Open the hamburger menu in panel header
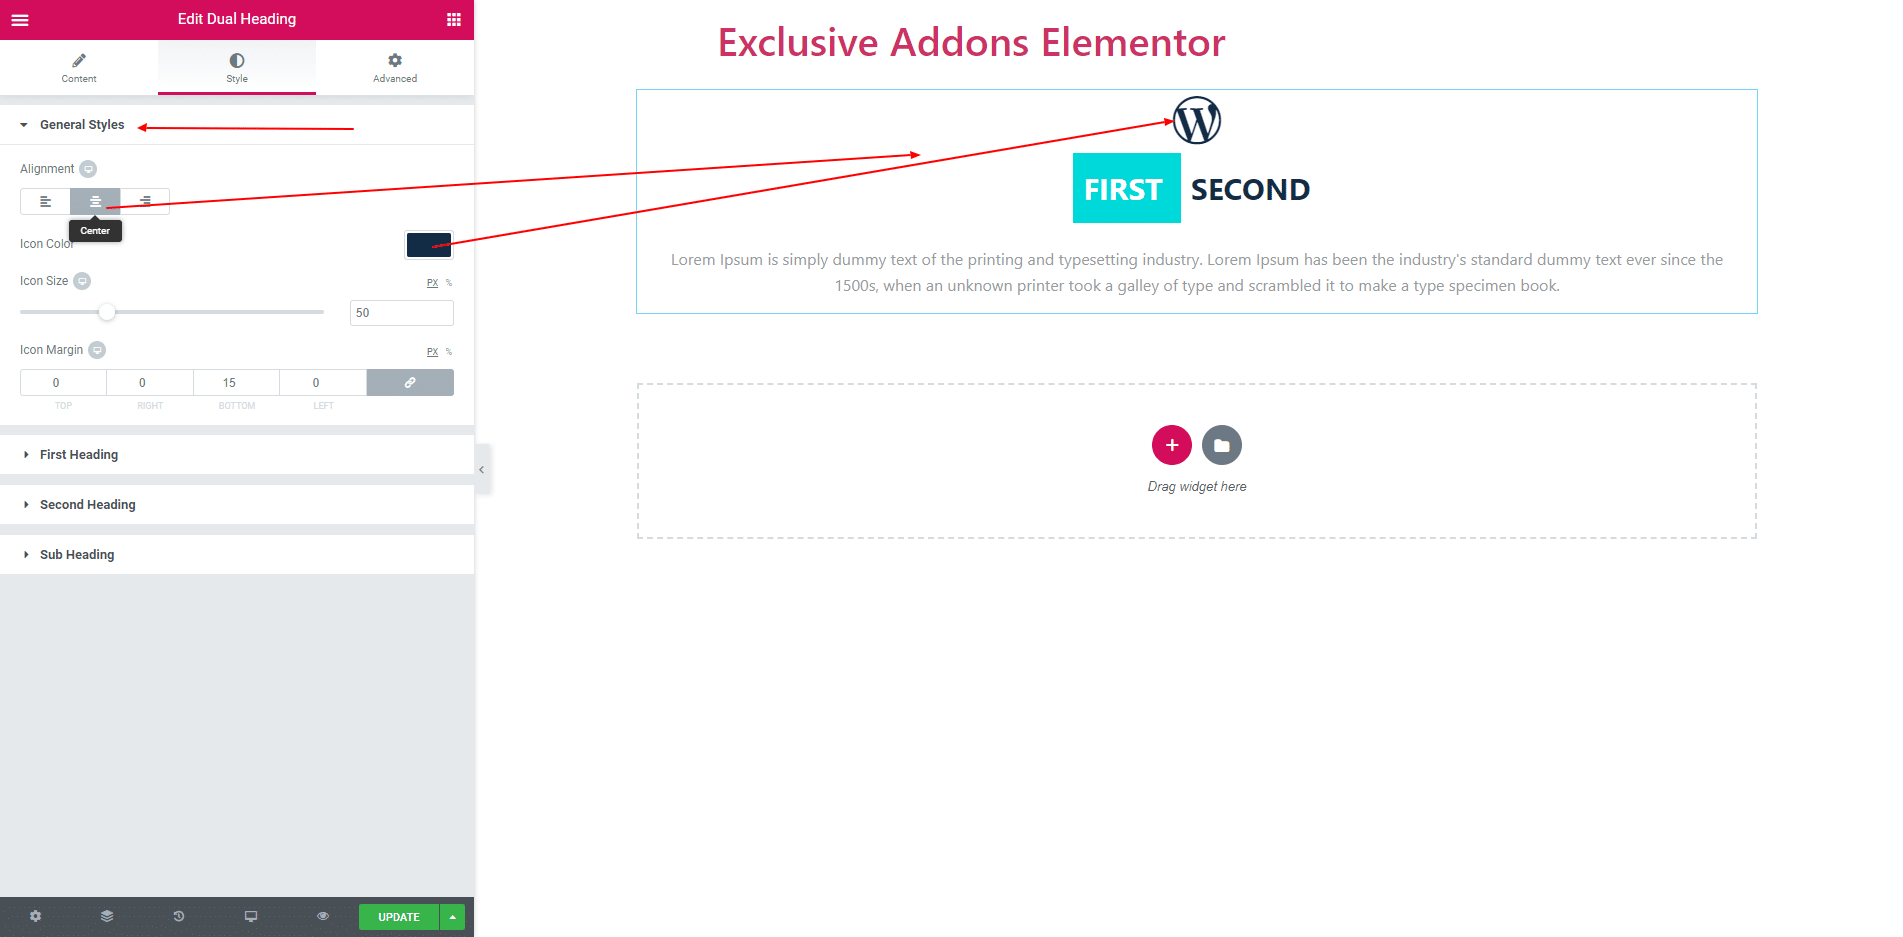 (x=20, y=19)
